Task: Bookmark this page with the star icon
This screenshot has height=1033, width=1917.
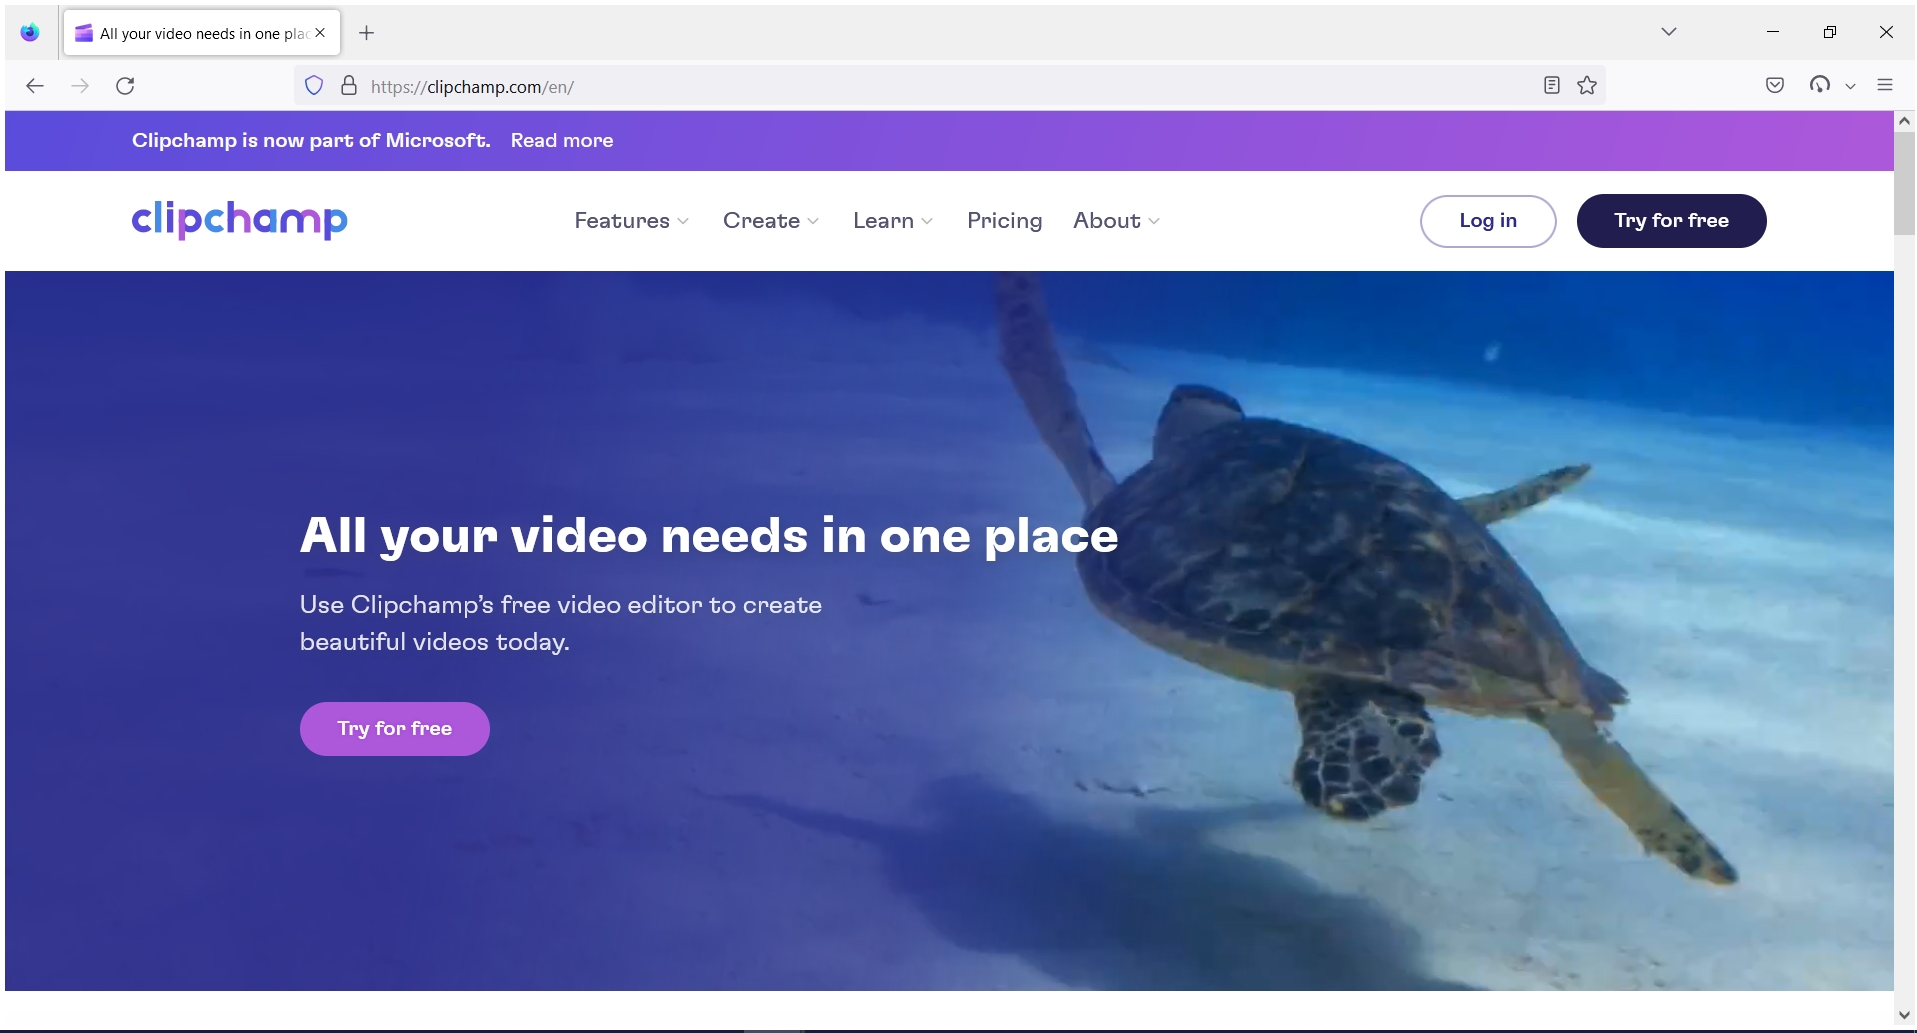Action: (x=1587, y=86)
